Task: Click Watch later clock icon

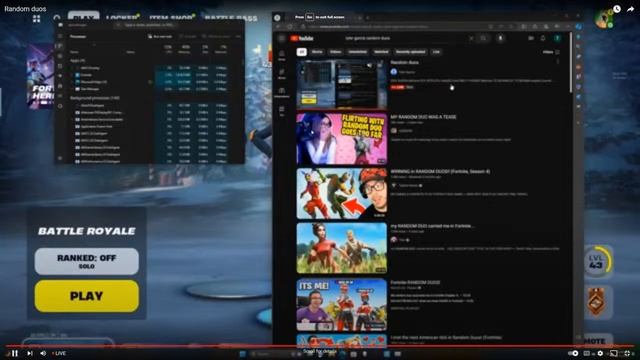Action: tap(617, 9)
